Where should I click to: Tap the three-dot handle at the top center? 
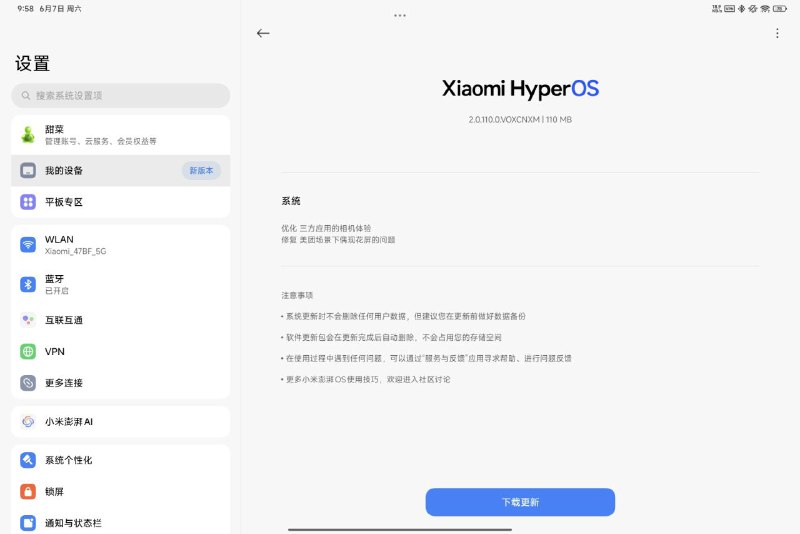coord(400,15)
